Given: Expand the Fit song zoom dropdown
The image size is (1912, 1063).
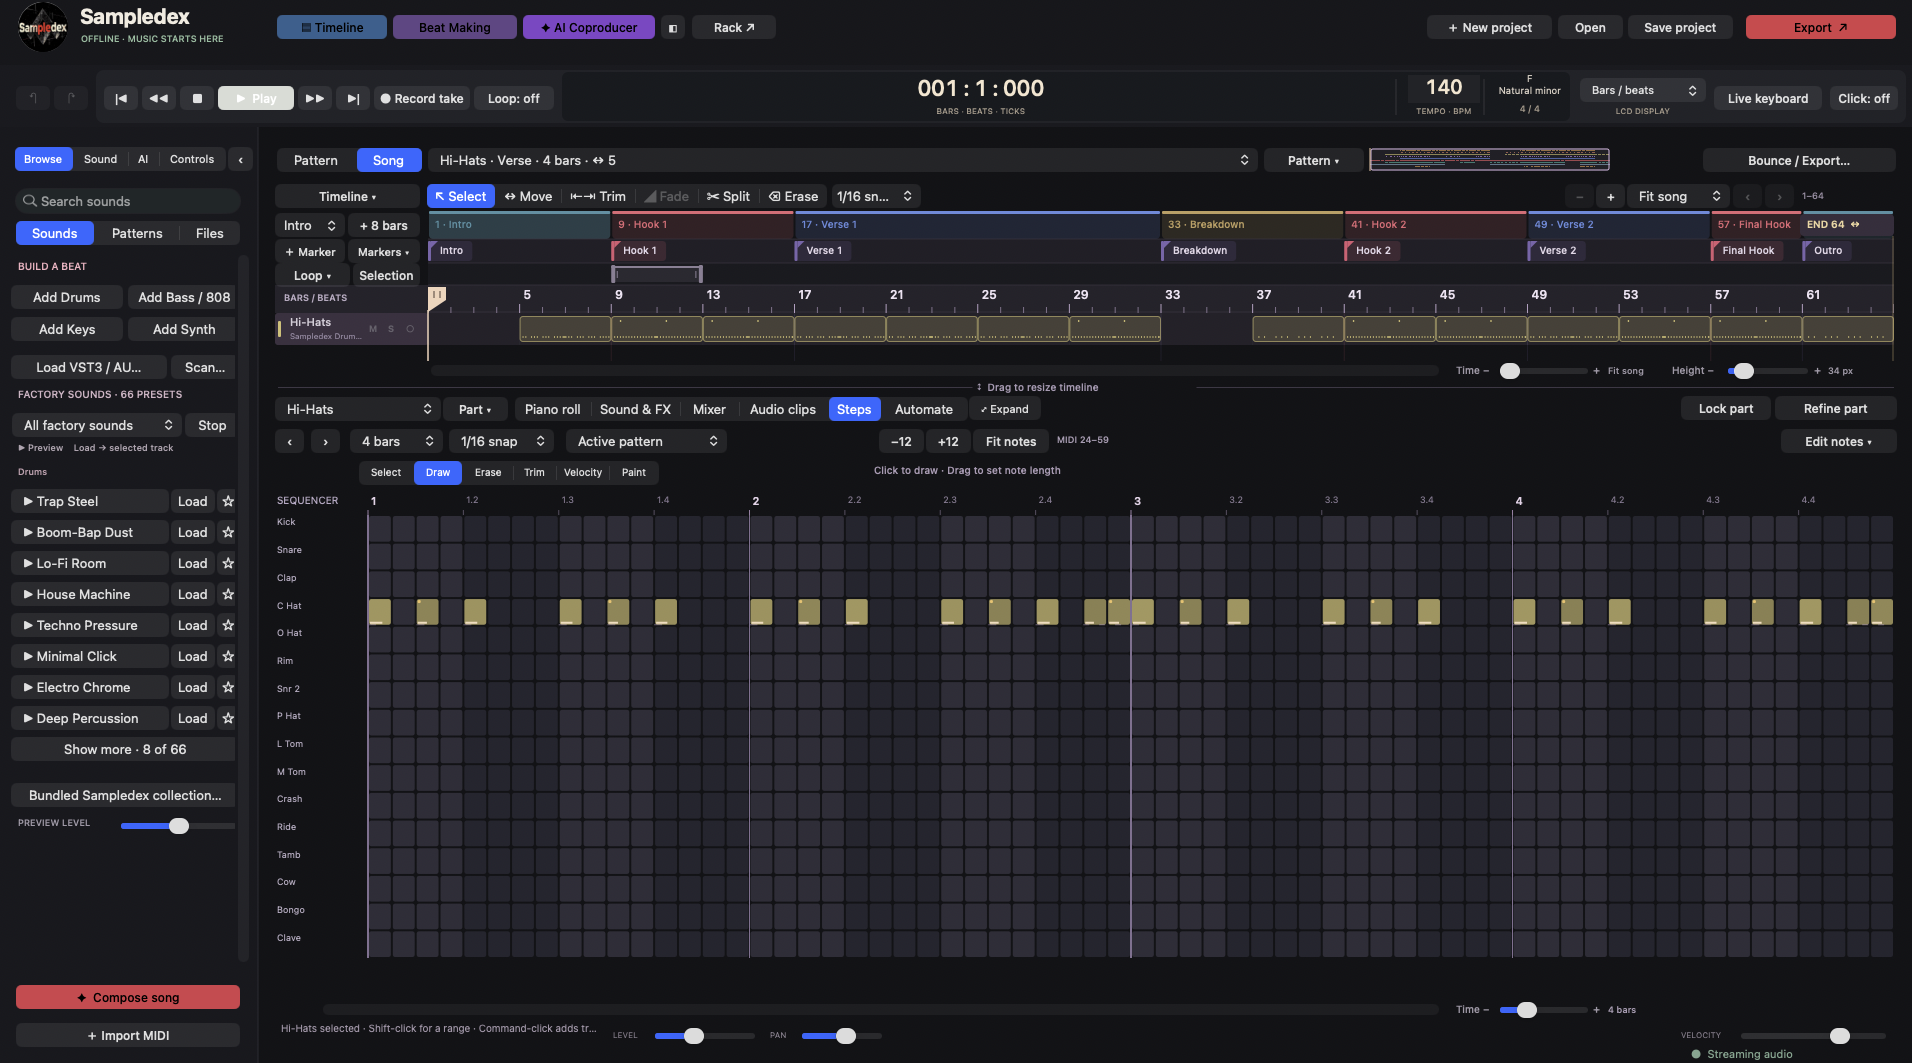Looking at the screenshot, I should (1678, 196).
